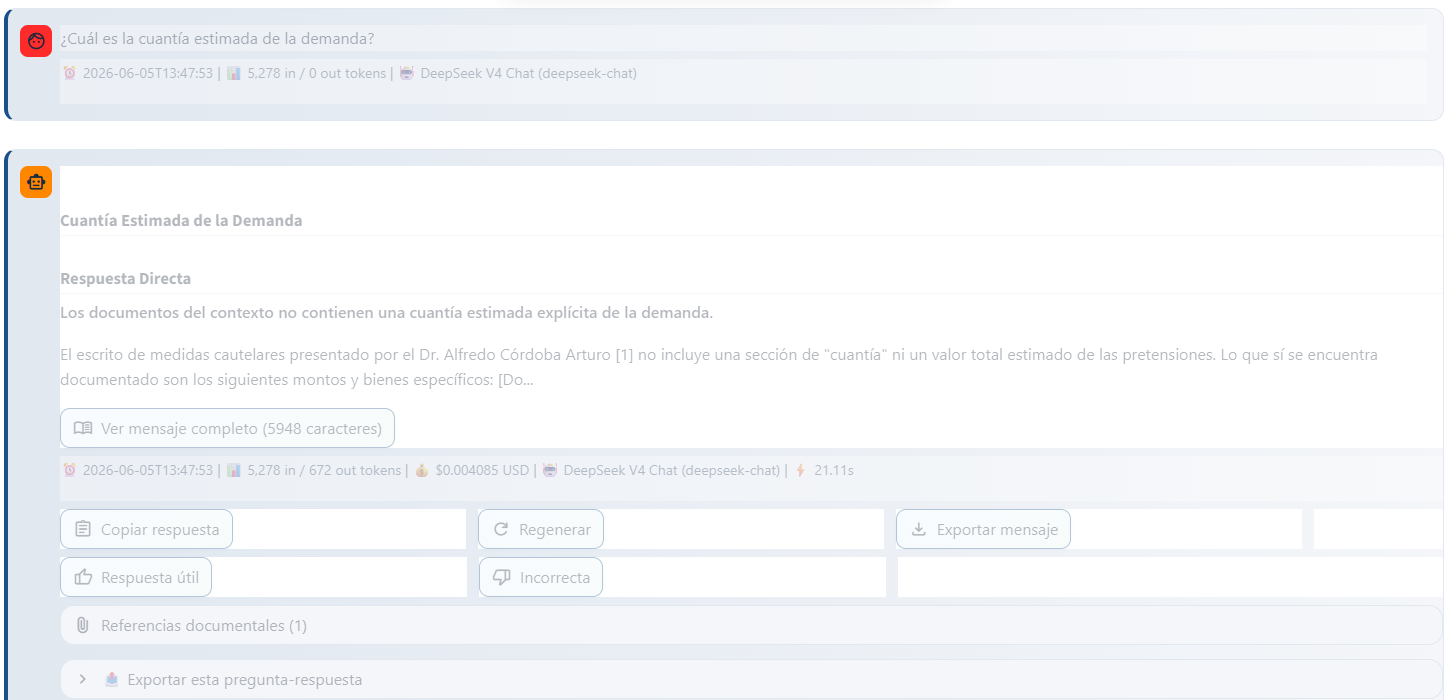Click the money bag cost icon
The image size is (1448, 700).
tap(422, 470)
